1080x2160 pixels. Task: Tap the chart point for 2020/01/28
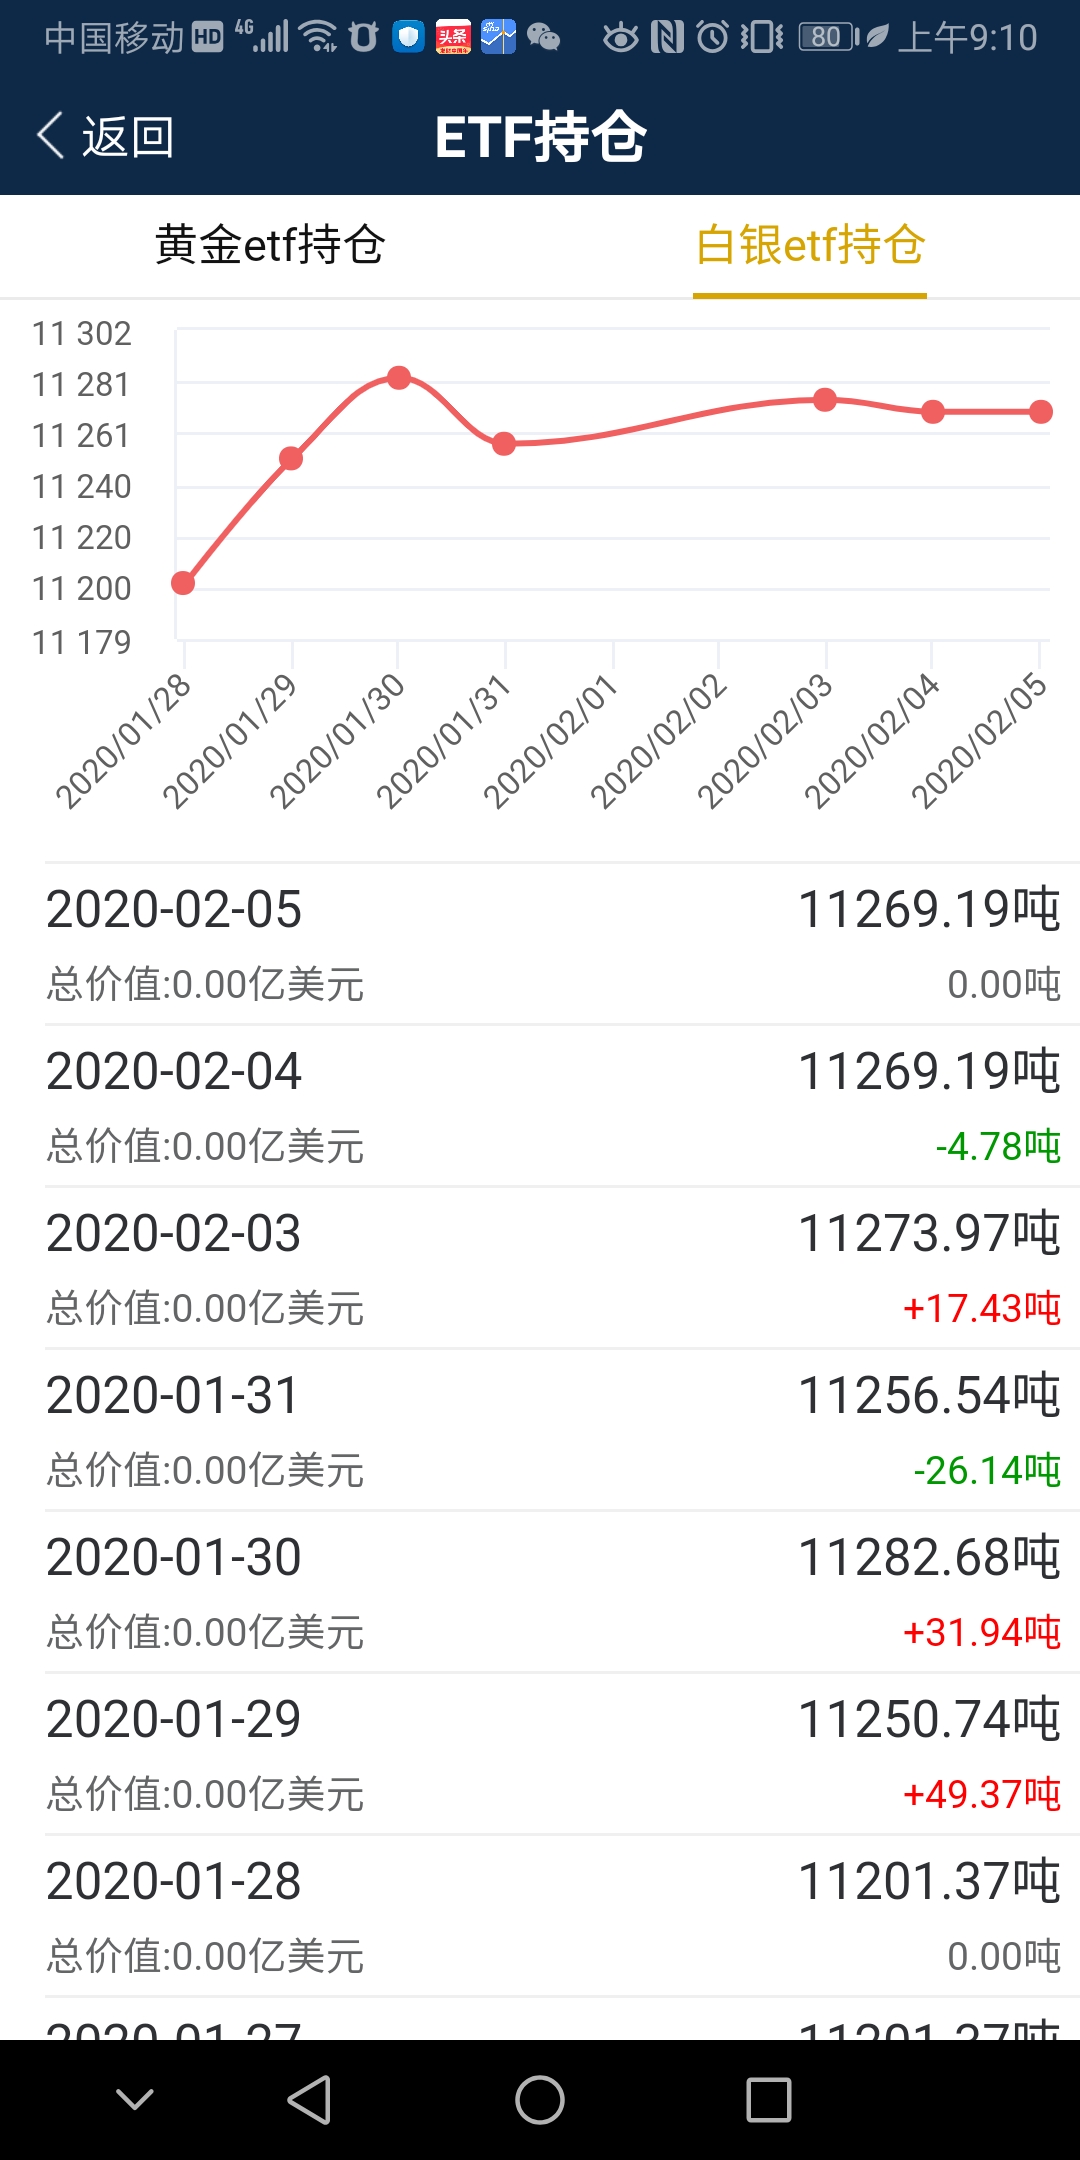tap(183, 583)
